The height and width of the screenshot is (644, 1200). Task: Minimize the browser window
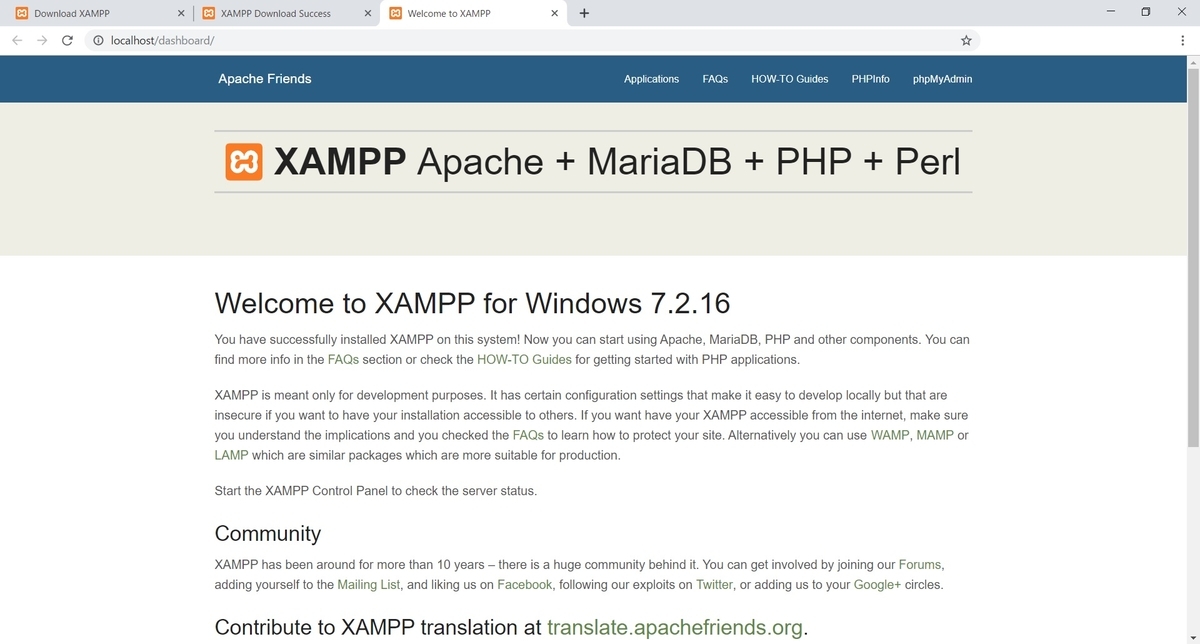(1111, 12)
